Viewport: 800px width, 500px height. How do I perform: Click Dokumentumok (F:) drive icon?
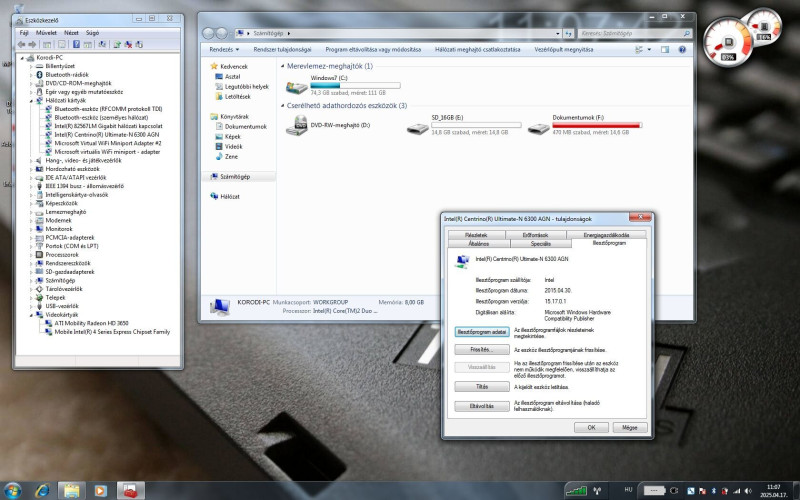[x=538, y=129]
